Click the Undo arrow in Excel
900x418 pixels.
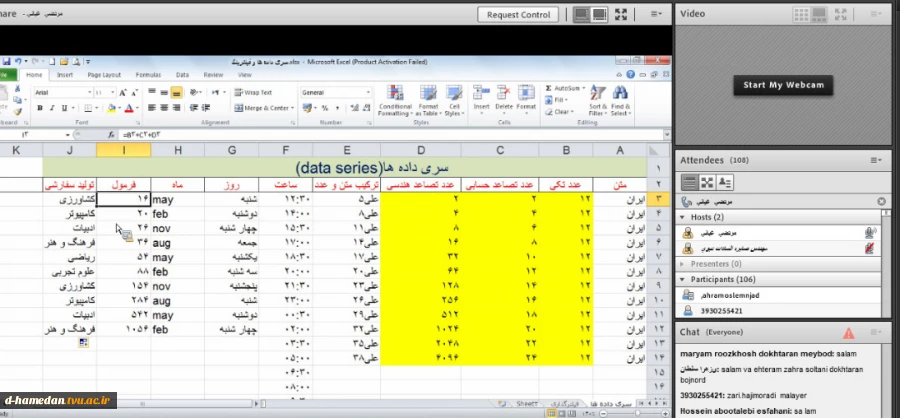tap(18, 61)
